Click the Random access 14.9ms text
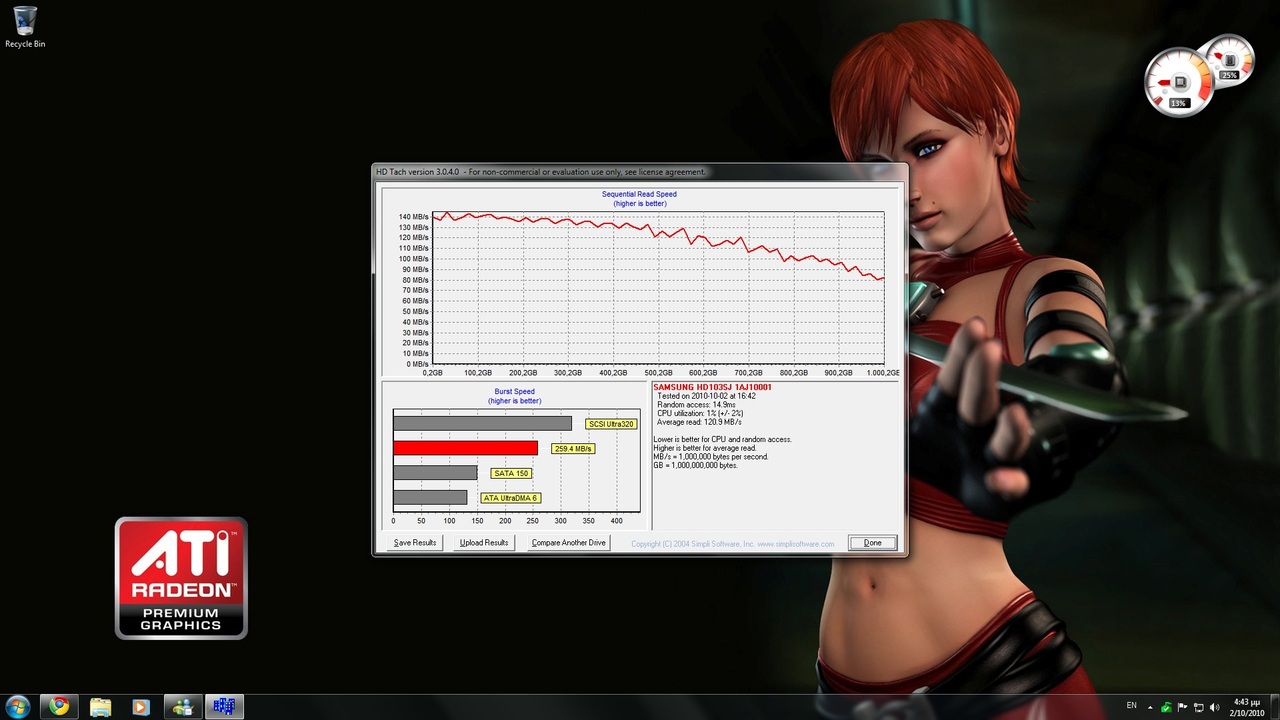This screenshot has width=1280, height=720. pyautogui.click(x=696, y=405)
